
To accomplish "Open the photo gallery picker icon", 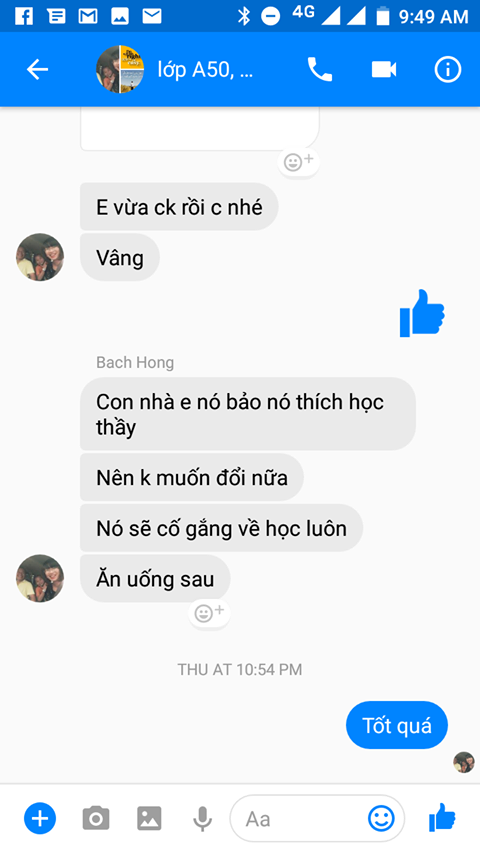I will (149, 818).
